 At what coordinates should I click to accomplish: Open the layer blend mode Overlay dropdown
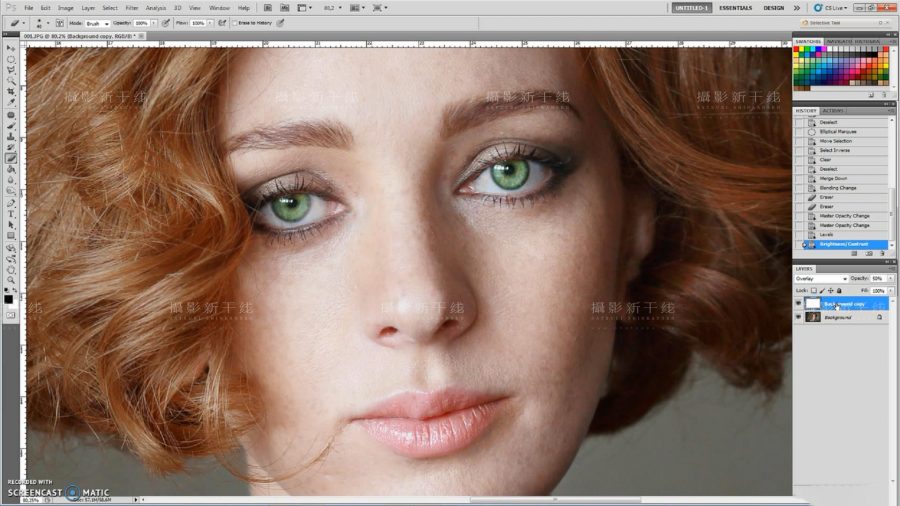click(821, 279)
